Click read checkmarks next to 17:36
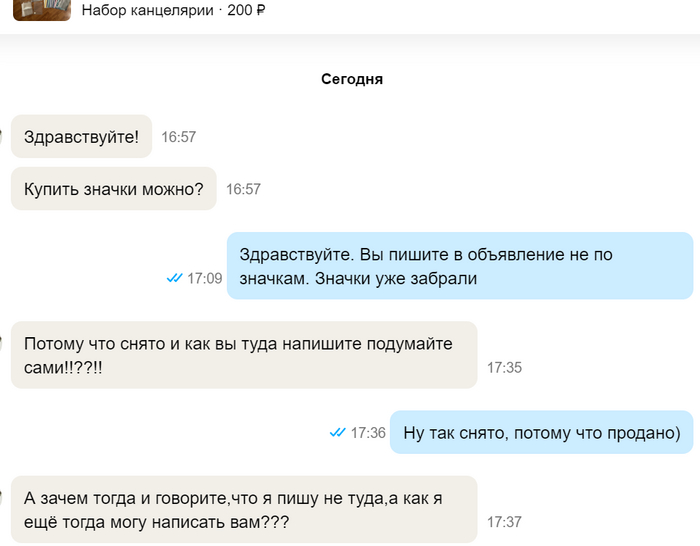This screenshot has height=546, width=700. (337, 433)
